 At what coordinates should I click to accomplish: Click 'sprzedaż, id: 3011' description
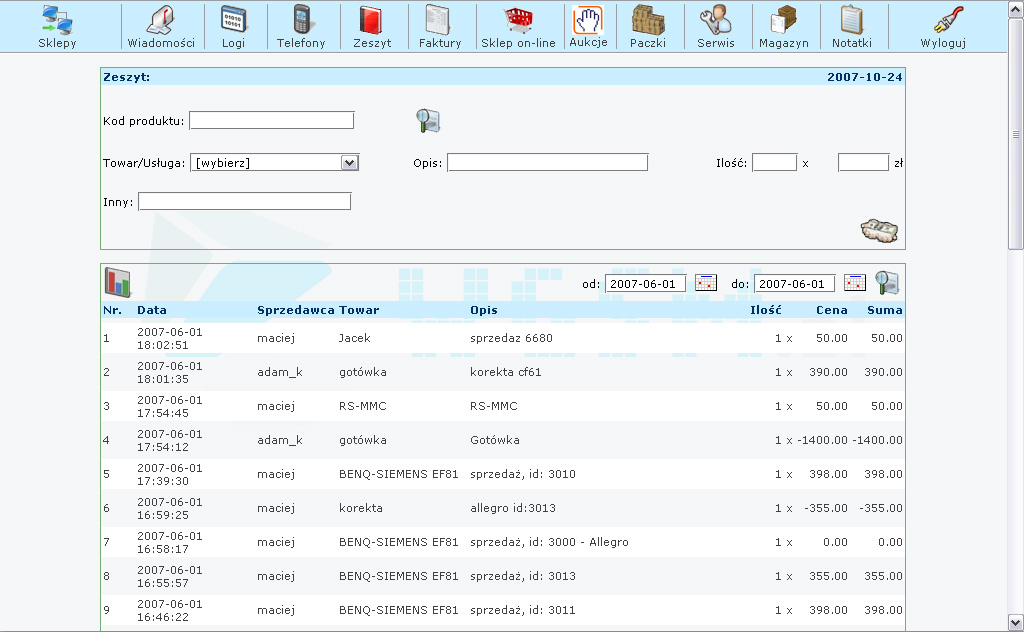tap(522, 610)
